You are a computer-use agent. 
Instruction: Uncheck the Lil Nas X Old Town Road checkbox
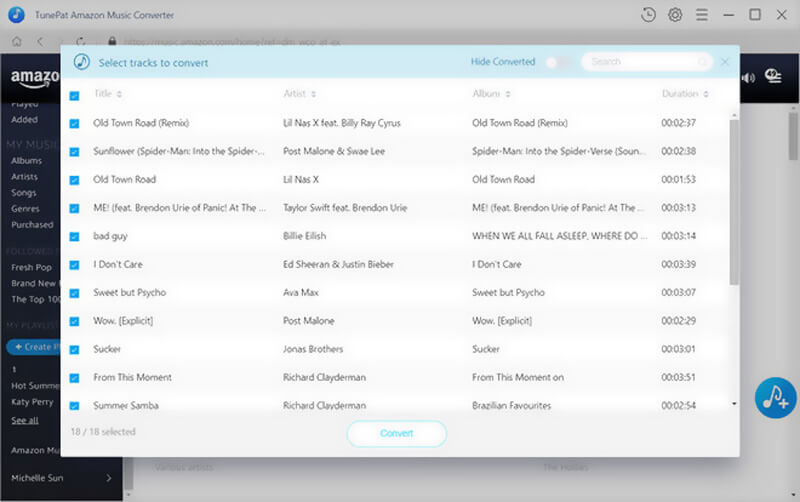click(74, 180)
